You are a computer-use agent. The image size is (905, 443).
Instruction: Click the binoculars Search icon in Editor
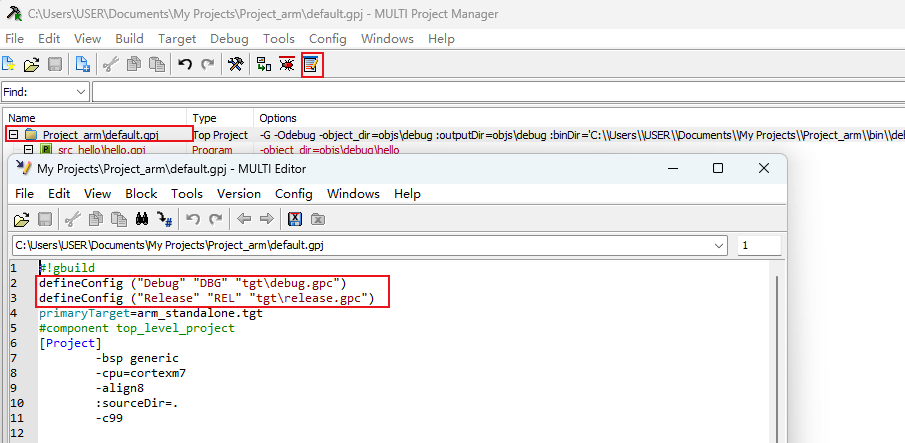142,219
